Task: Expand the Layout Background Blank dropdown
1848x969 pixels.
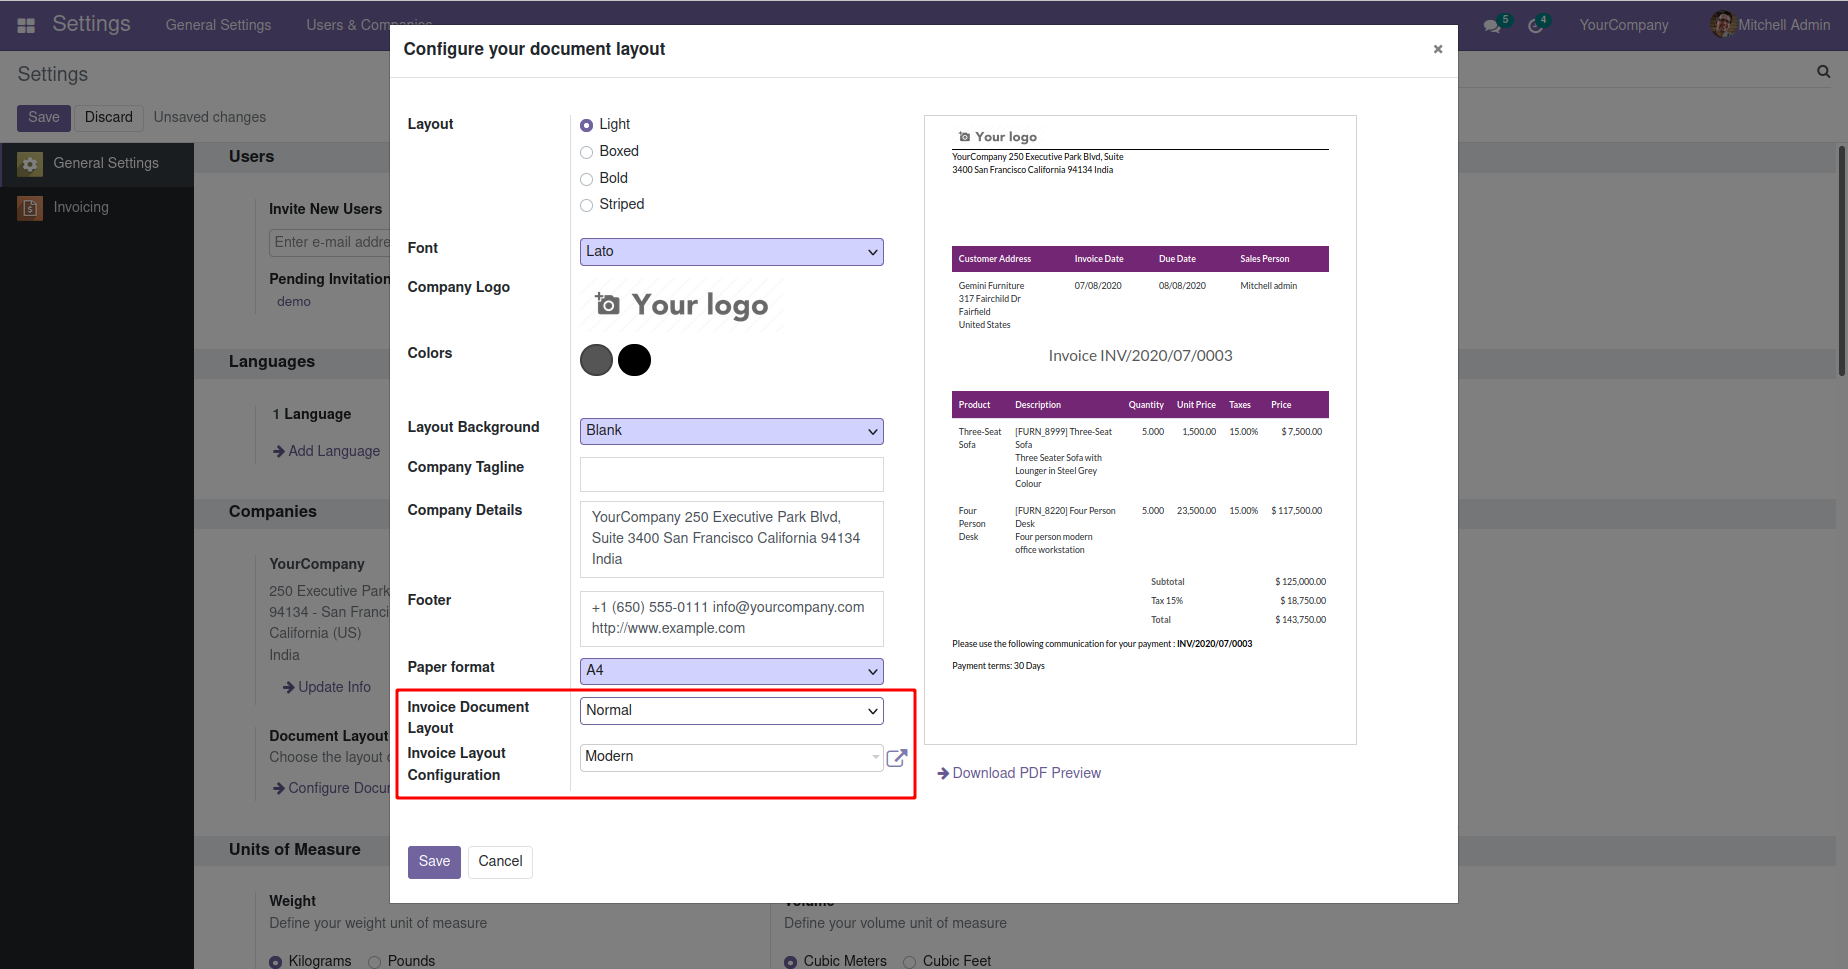Action: (x=731, y=431)
